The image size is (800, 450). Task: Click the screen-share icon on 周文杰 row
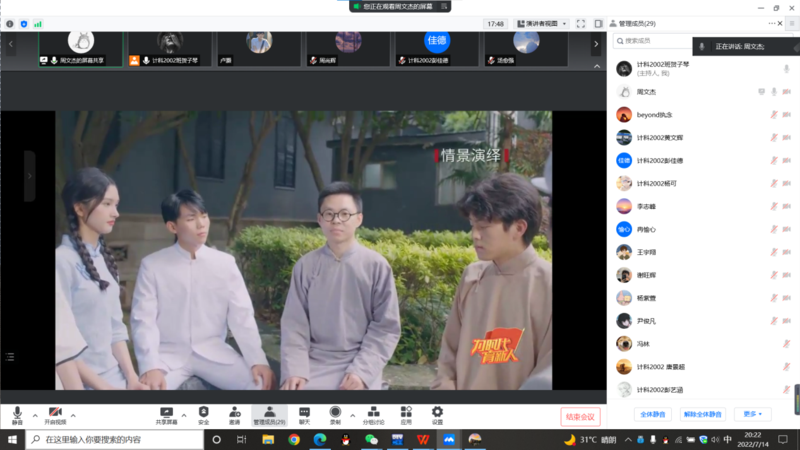(x=761, y=92)
